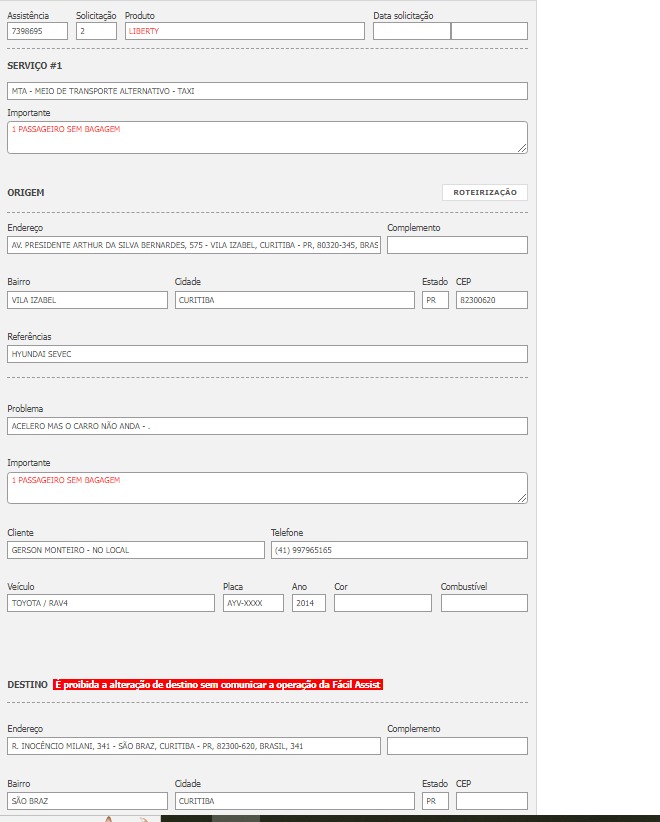This screenshot has width=660, height=822.
Task: Focus the Referências field HYUNDAI SEVEC
Action: point(267,354)
